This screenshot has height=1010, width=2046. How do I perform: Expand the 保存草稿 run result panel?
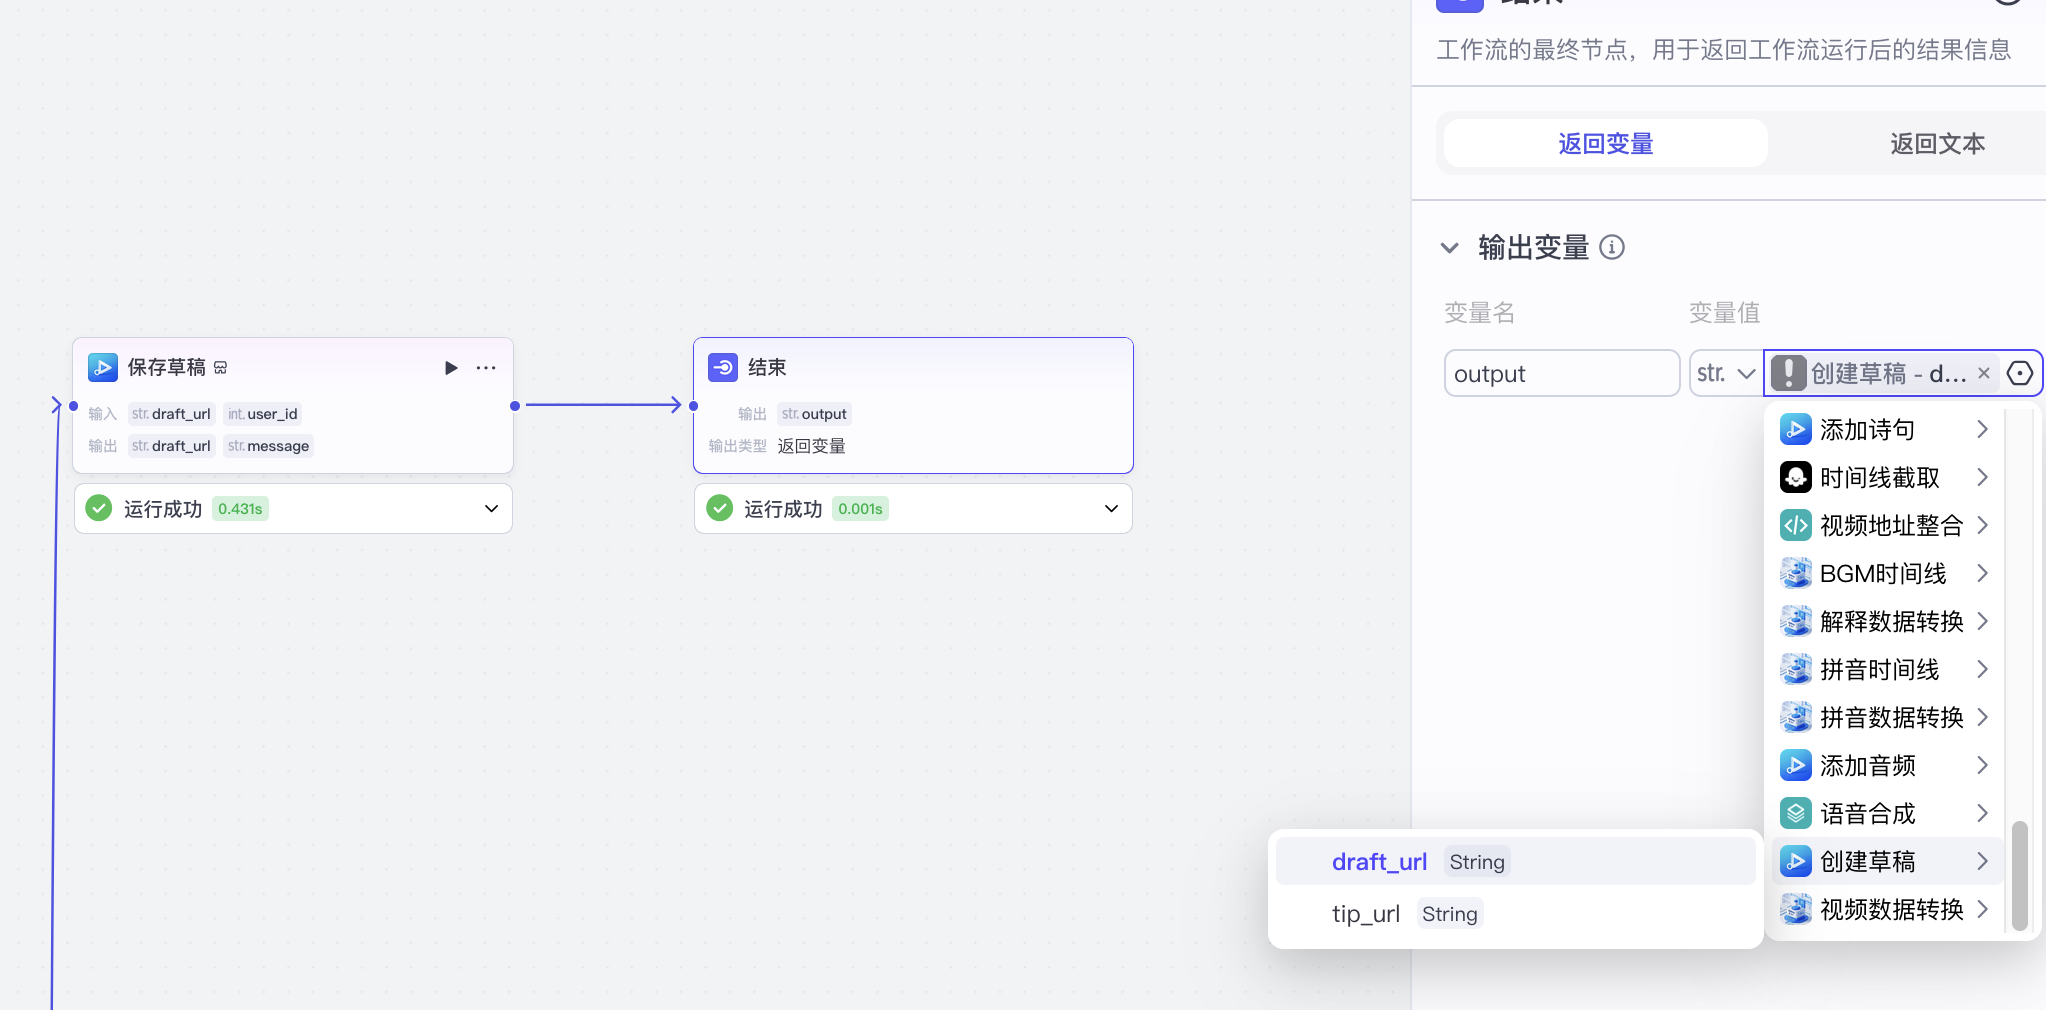pyautogui.click(x=491, y=509)
